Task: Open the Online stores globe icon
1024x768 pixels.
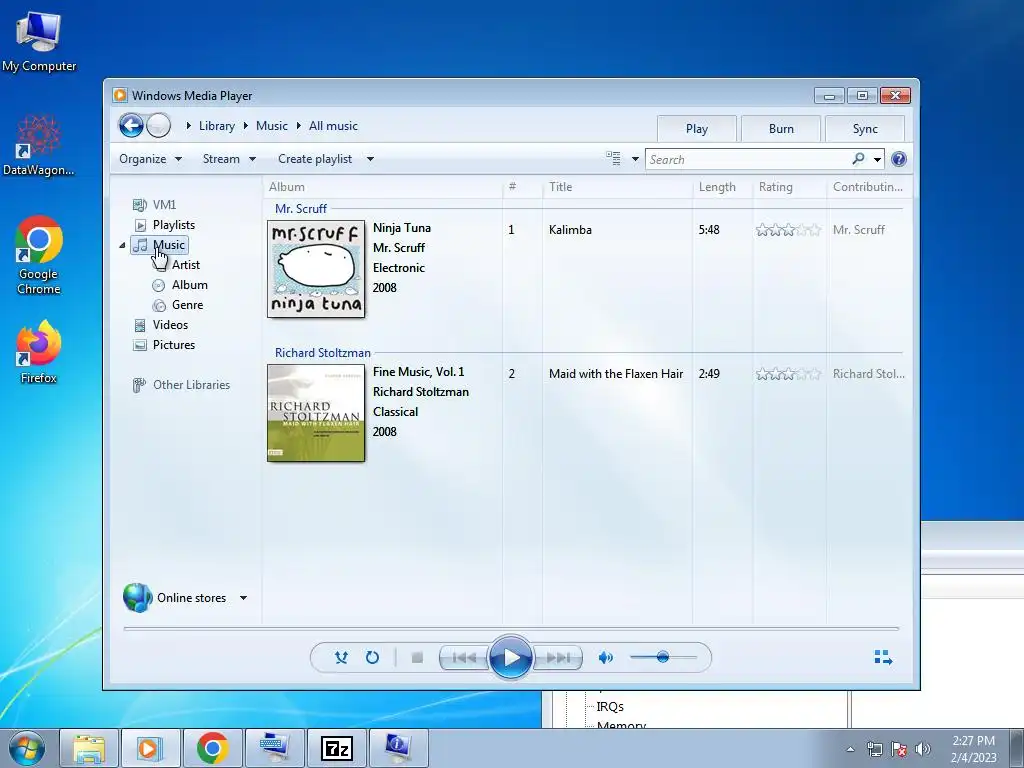Action: point(138,597)
